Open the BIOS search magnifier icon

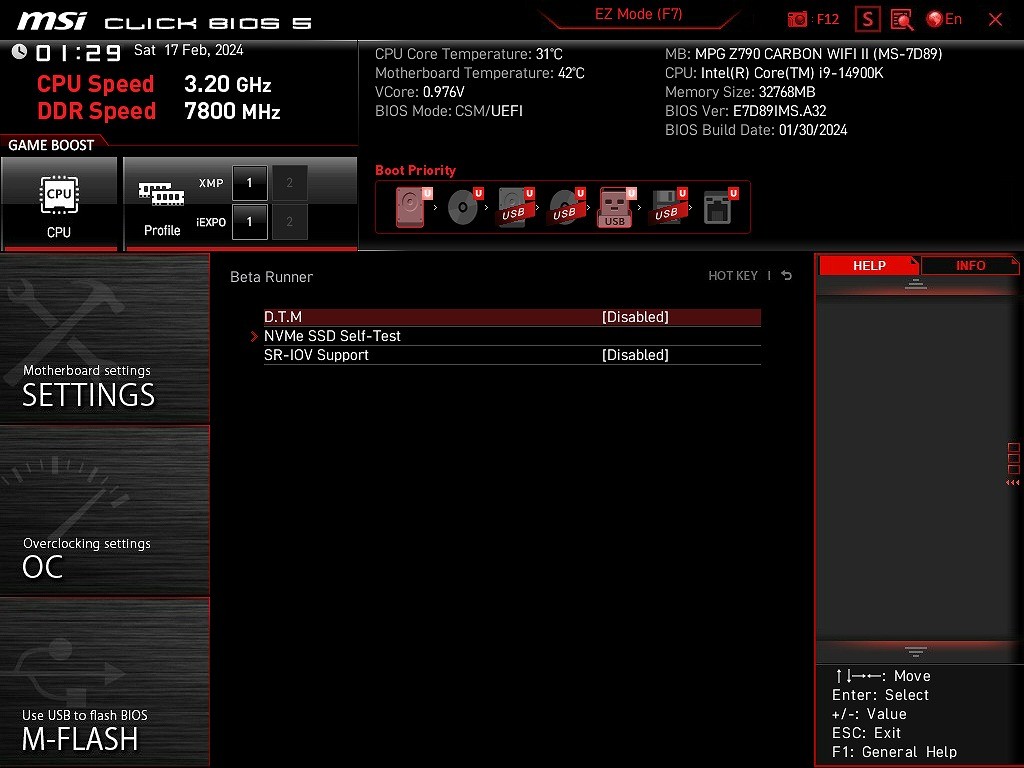coord(903,19)
